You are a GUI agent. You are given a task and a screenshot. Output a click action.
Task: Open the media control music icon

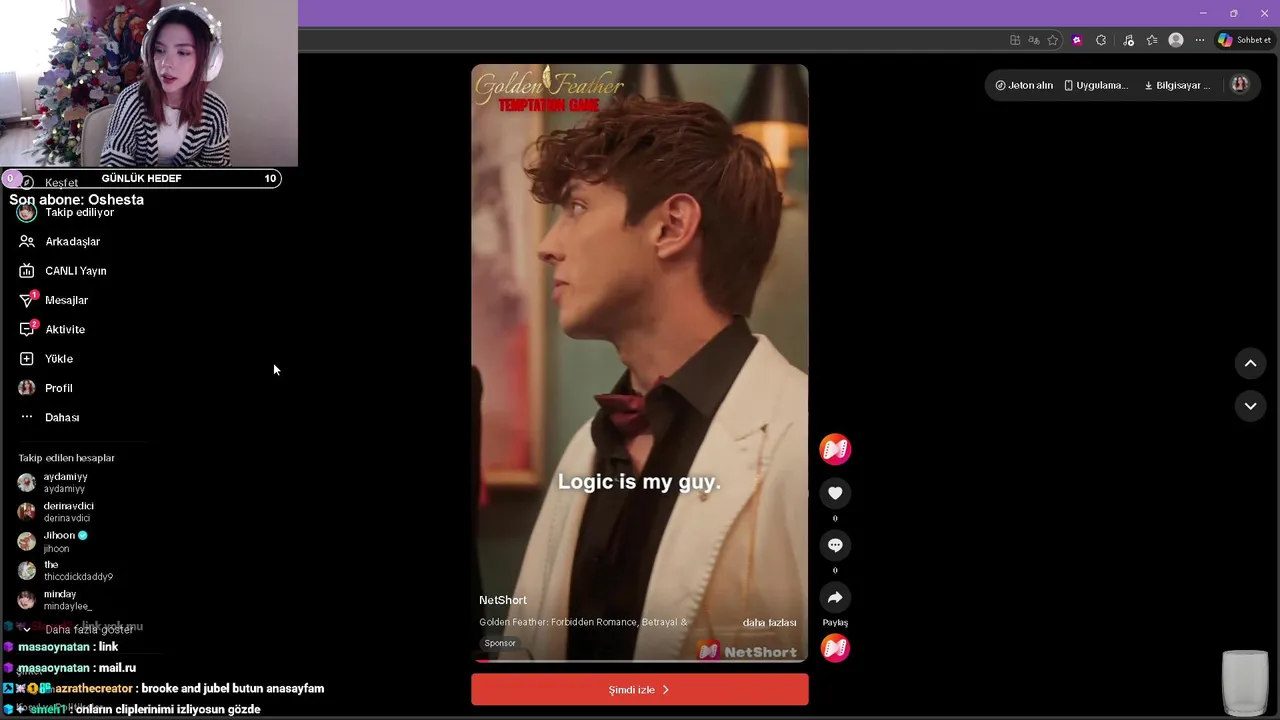(1129, 40)
